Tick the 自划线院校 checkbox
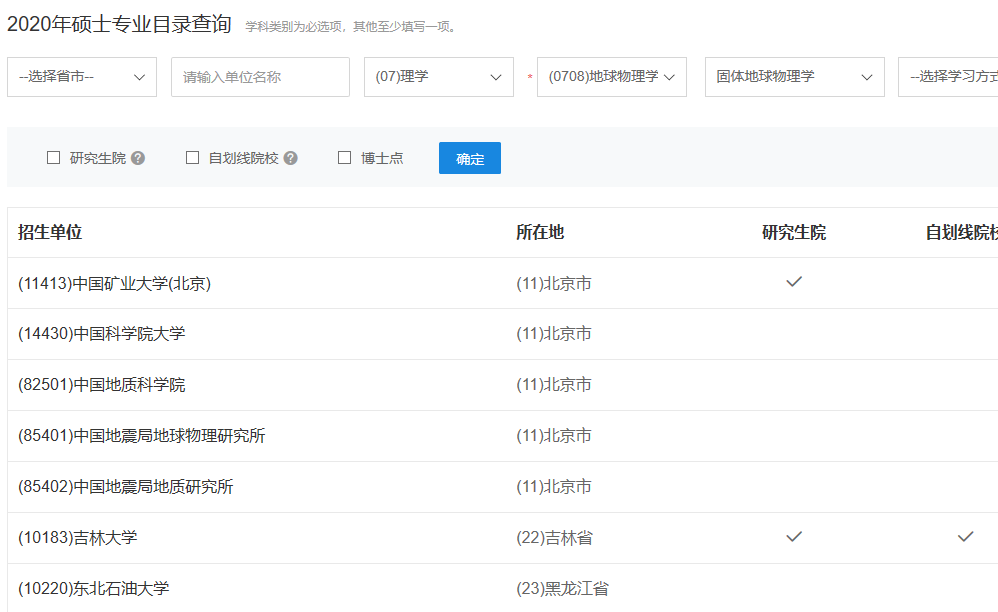This screenshot has width=998, height=612. [192, 158]
